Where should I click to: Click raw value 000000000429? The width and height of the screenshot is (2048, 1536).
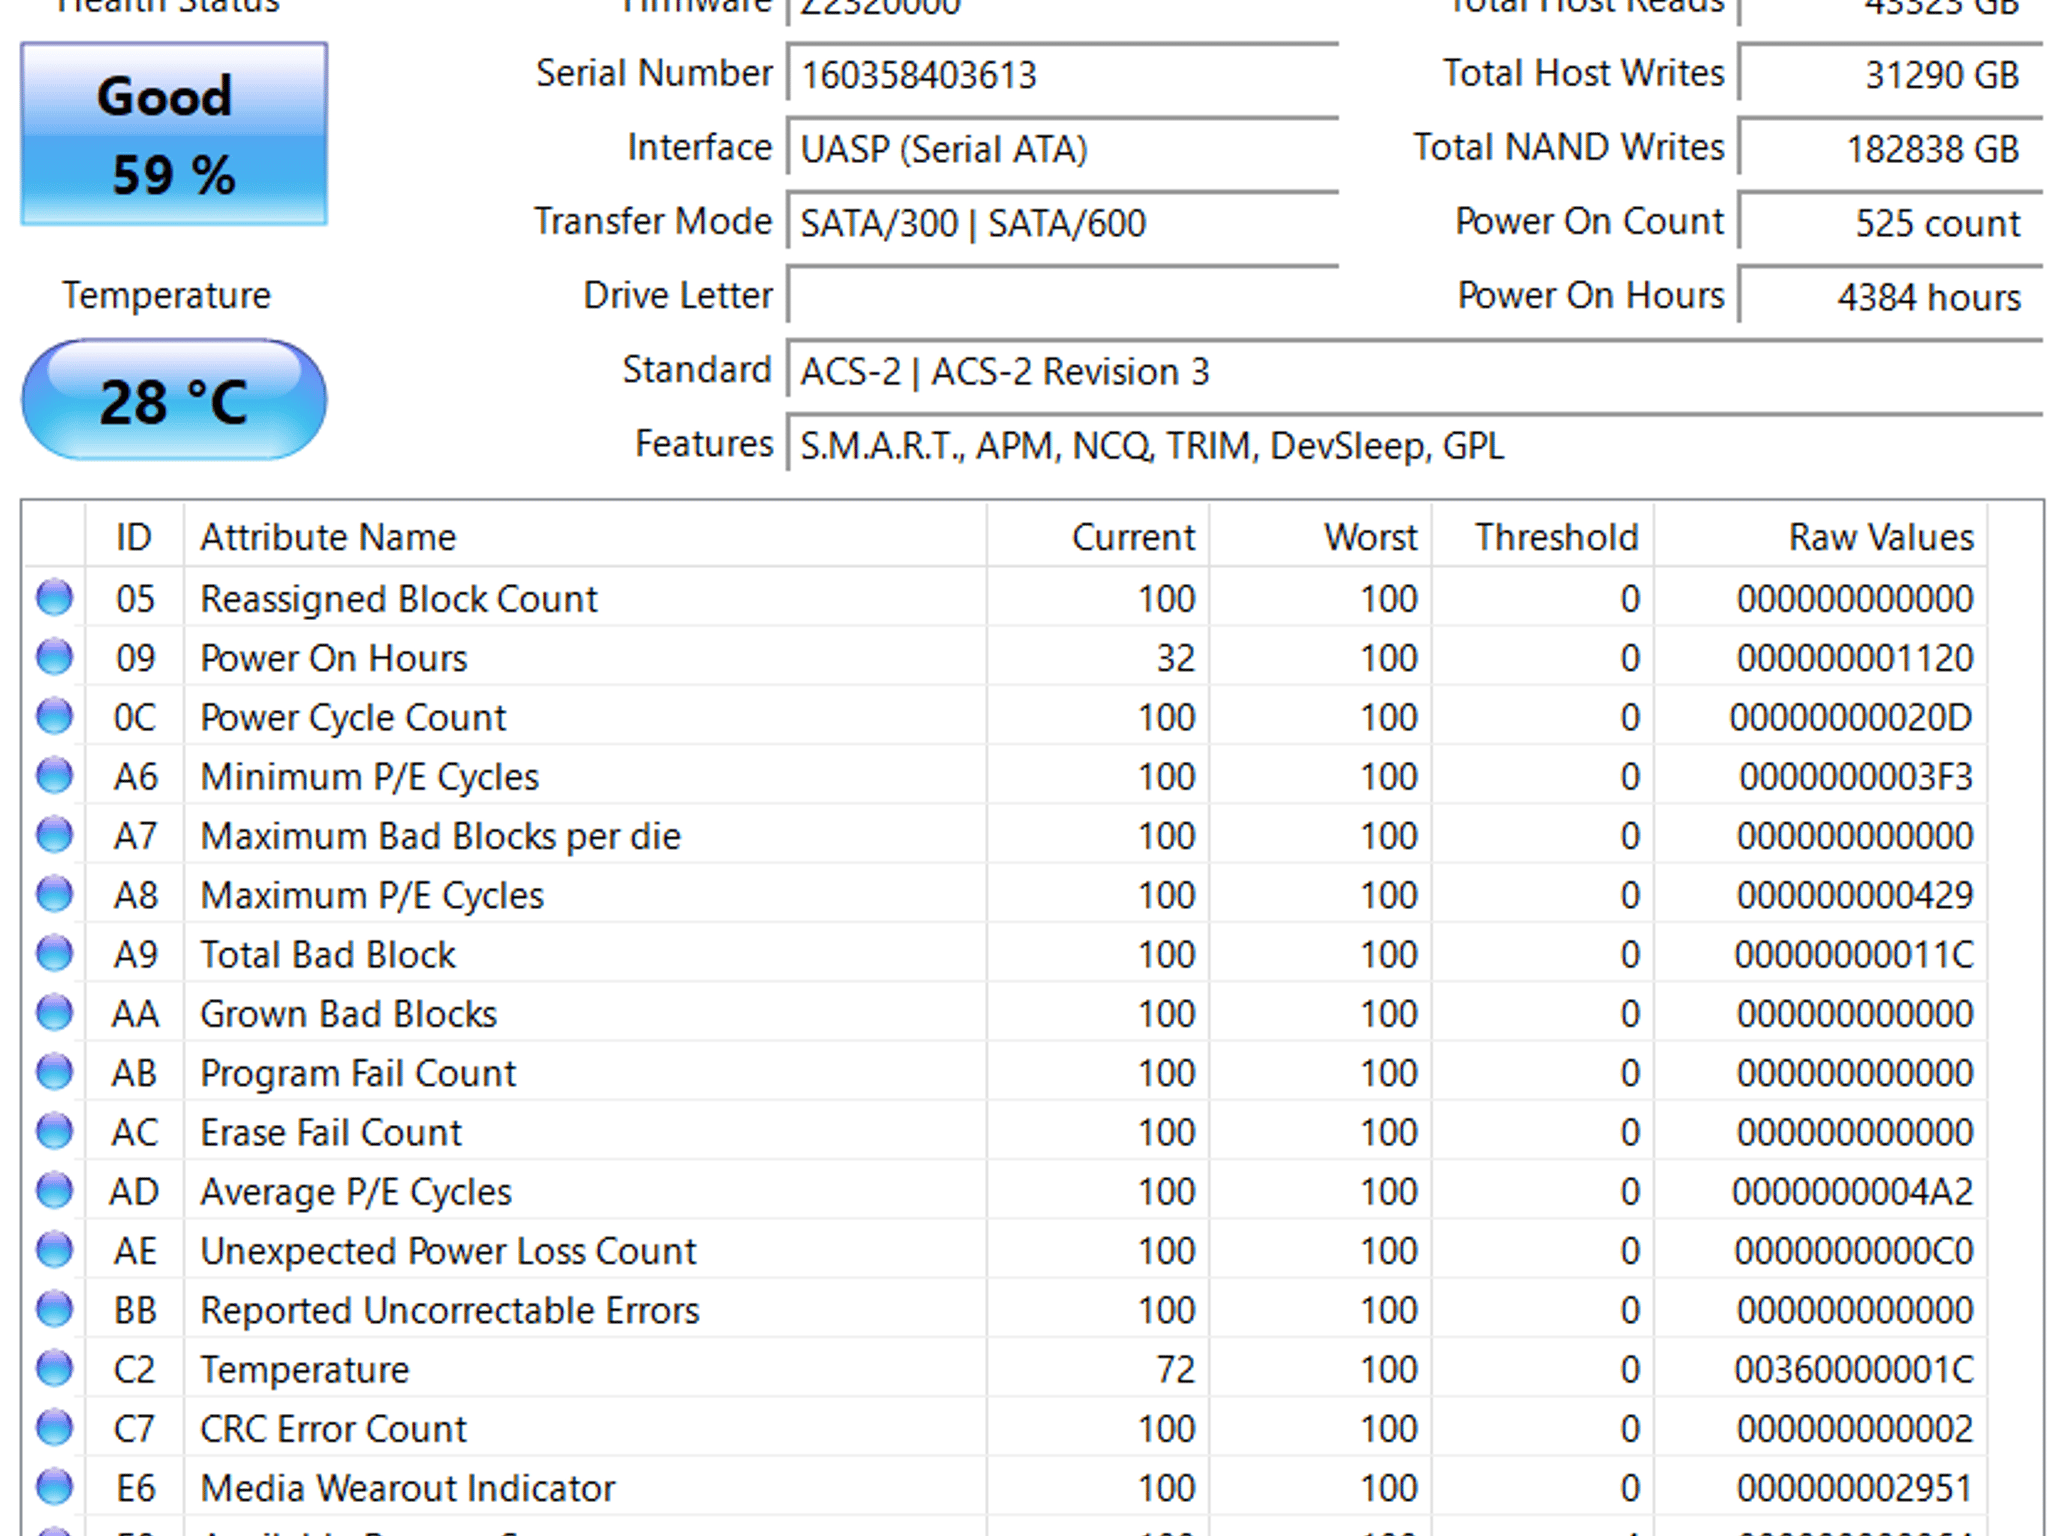coord(1855,894)
